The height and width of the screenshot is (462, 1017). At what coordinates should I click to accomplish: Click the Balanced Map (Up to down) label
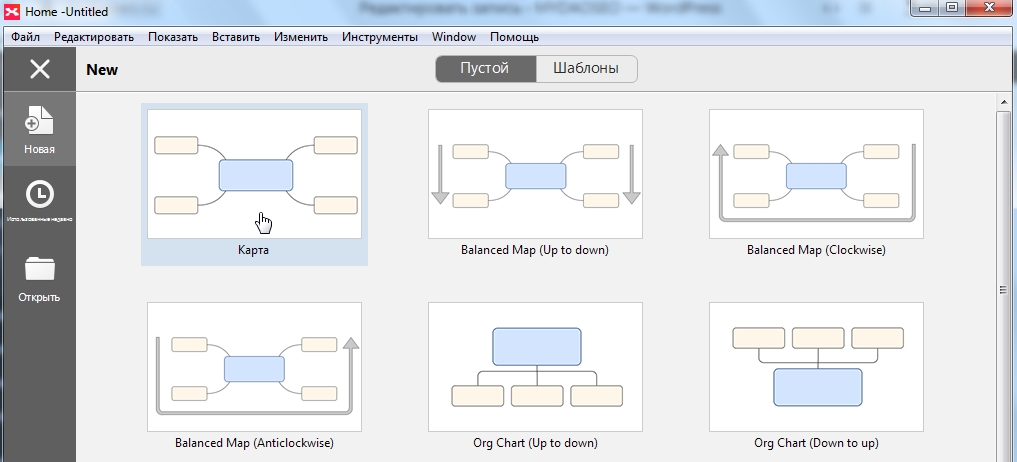tap(535, 250)
